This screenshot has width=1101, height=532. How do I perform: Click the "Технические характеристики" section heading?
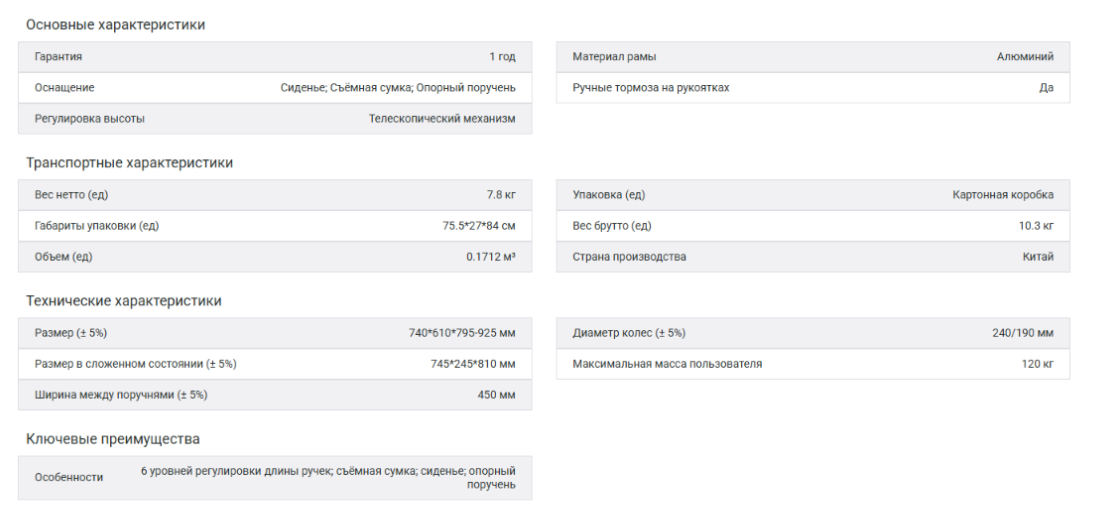click(124, 300)
